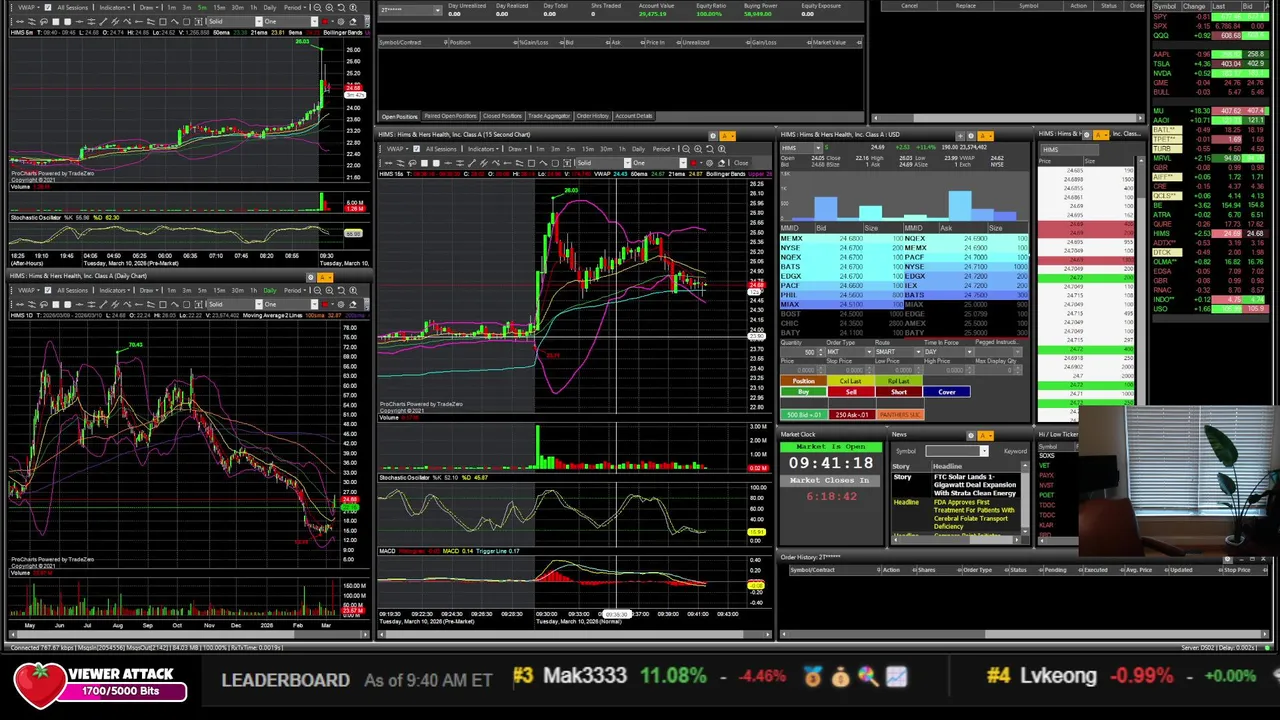
Task: Zoom out on the HIMS 5m chart
Action: [x=317, y=8]
